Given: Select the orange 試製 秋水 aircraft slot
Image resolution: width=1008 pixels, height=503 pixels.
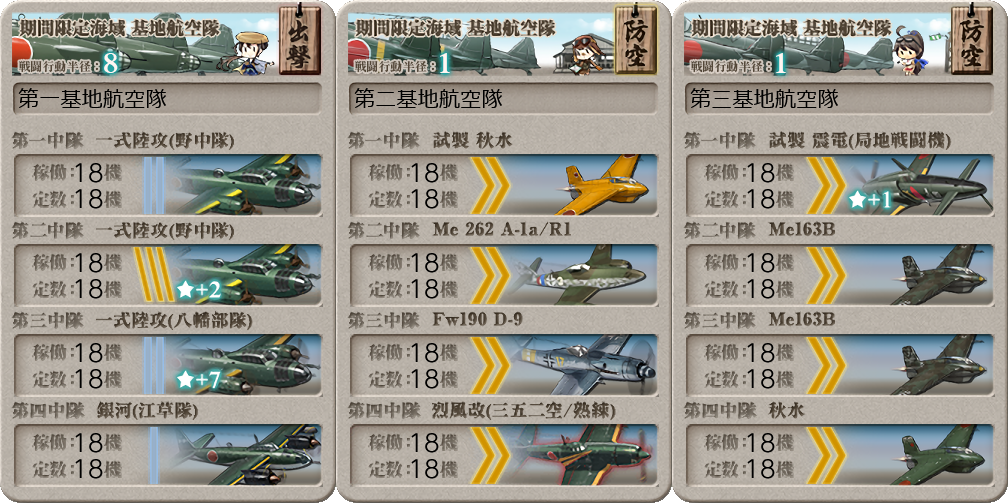Looking at the screenshot, I should pos(503,185).
